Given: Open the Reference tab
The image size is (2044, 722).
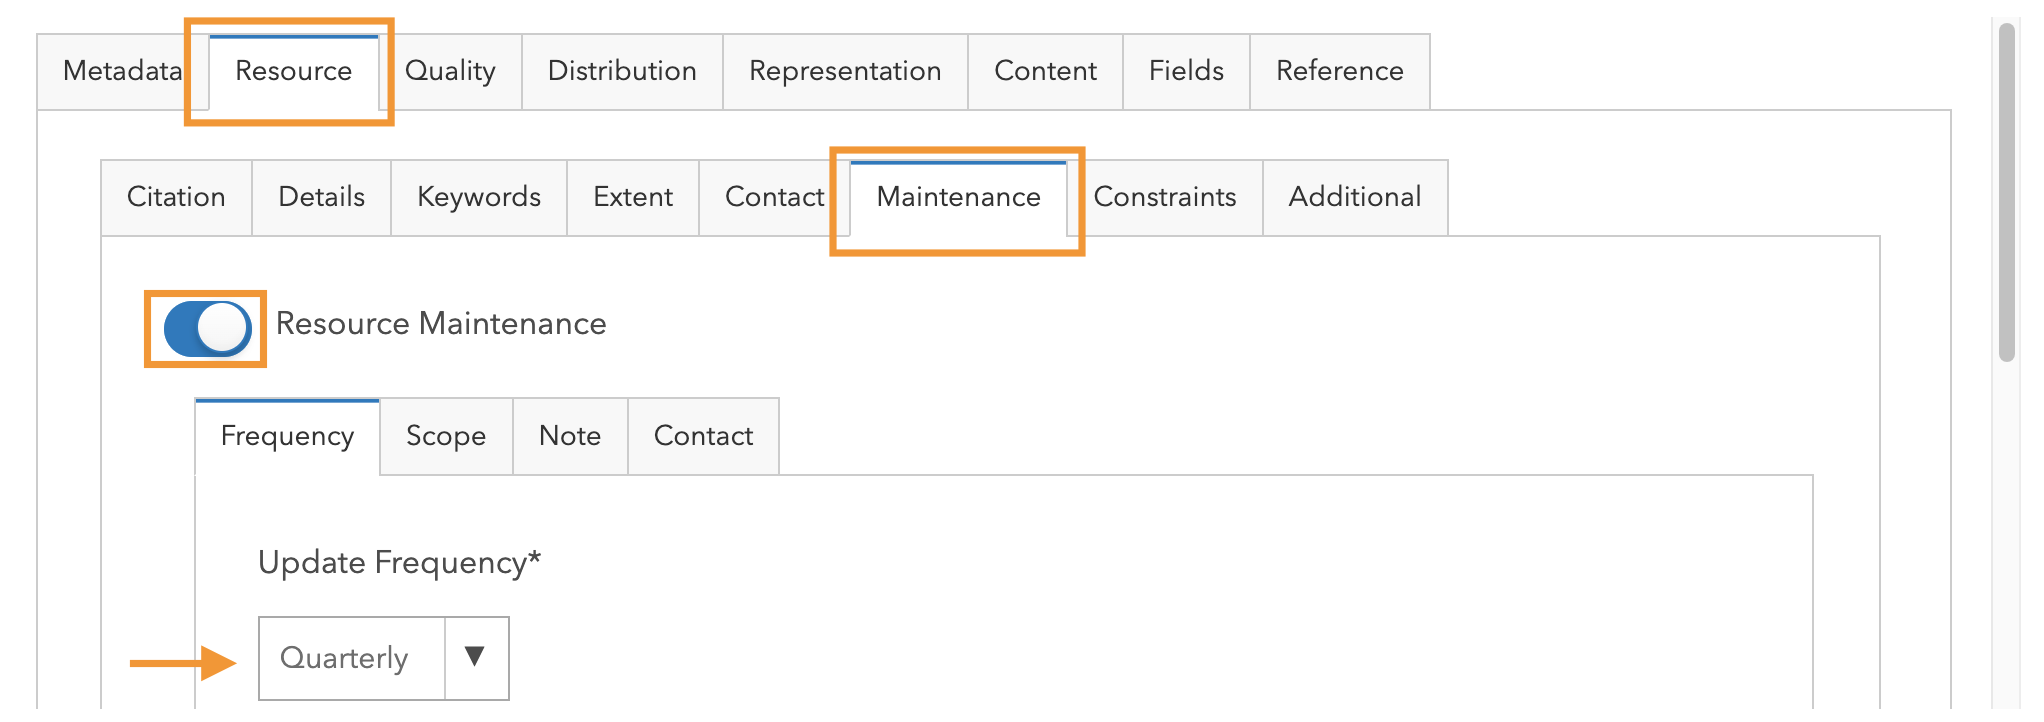Looking at the screenshot, I should [1338, 71].
